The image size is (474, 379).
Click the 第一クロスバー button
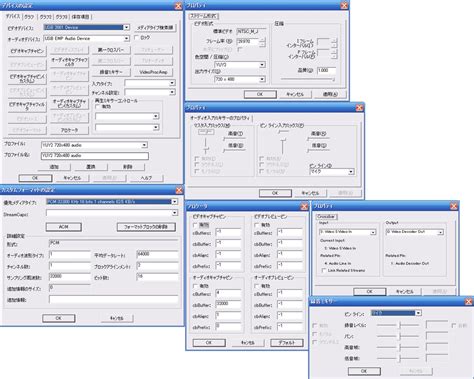(x=111, y=50)
